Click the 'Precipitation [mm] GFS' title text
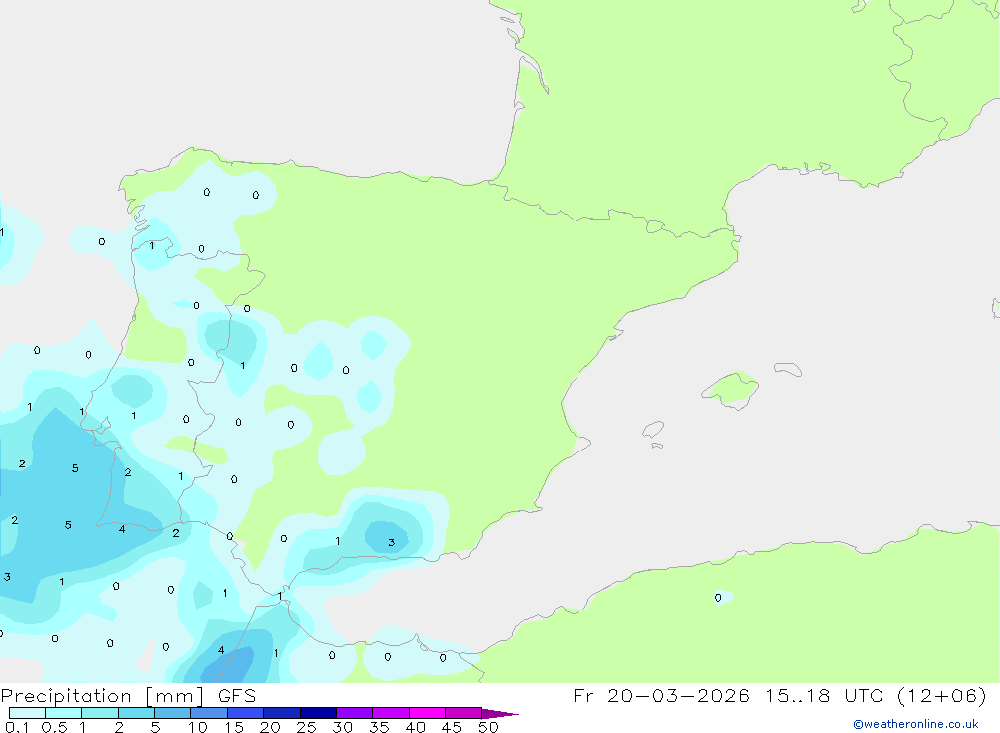This screenshot has height=733, width=1000. [128, 696]
